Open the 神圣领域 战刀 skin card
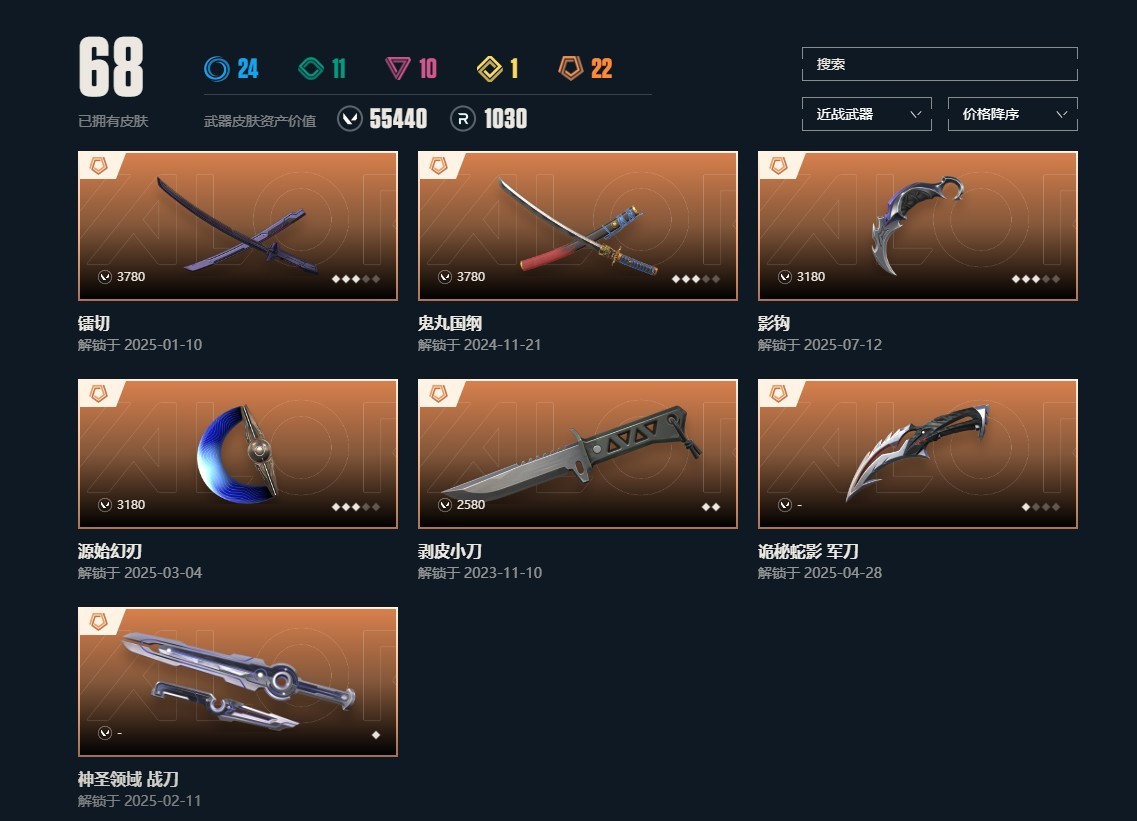The image size is (1137, 821). 238,682
